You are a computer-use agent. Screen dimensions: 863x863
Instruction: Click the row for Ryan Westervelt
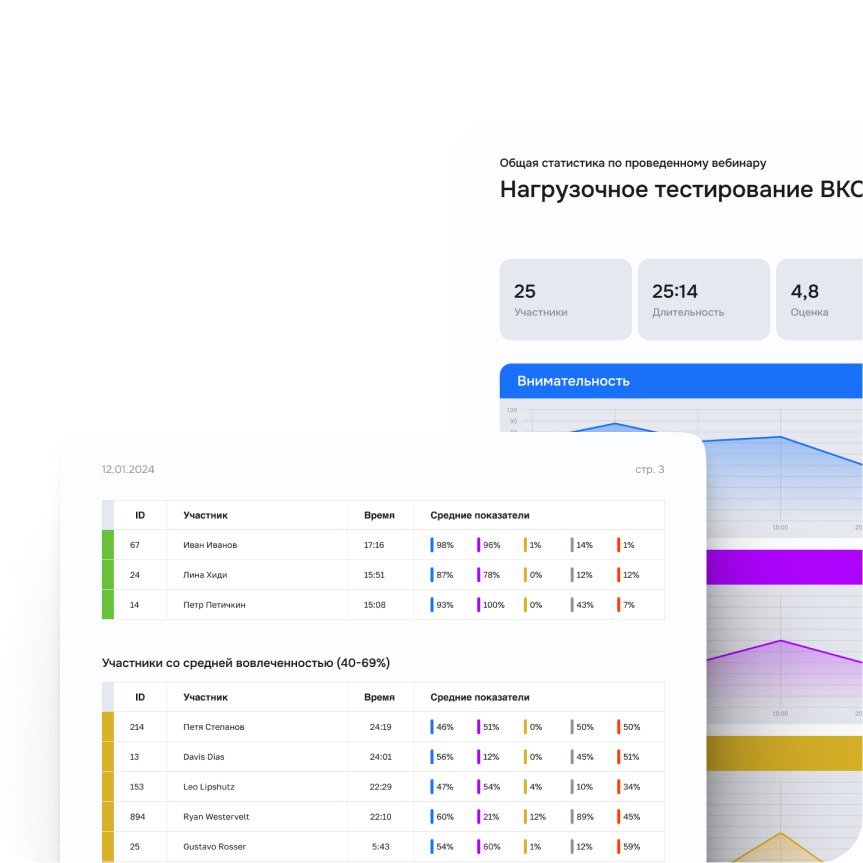click(x=383, y=816)
